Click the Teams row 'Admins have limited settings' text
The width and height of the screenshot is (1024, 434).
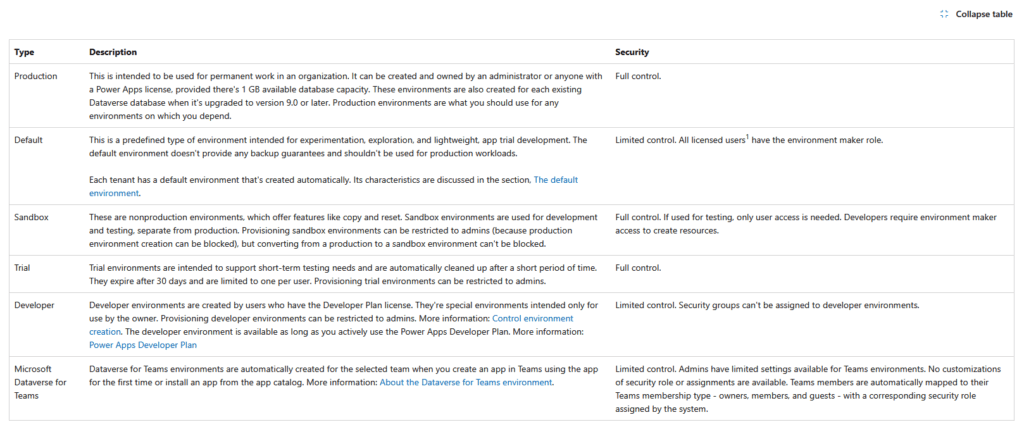click(789, 369)
